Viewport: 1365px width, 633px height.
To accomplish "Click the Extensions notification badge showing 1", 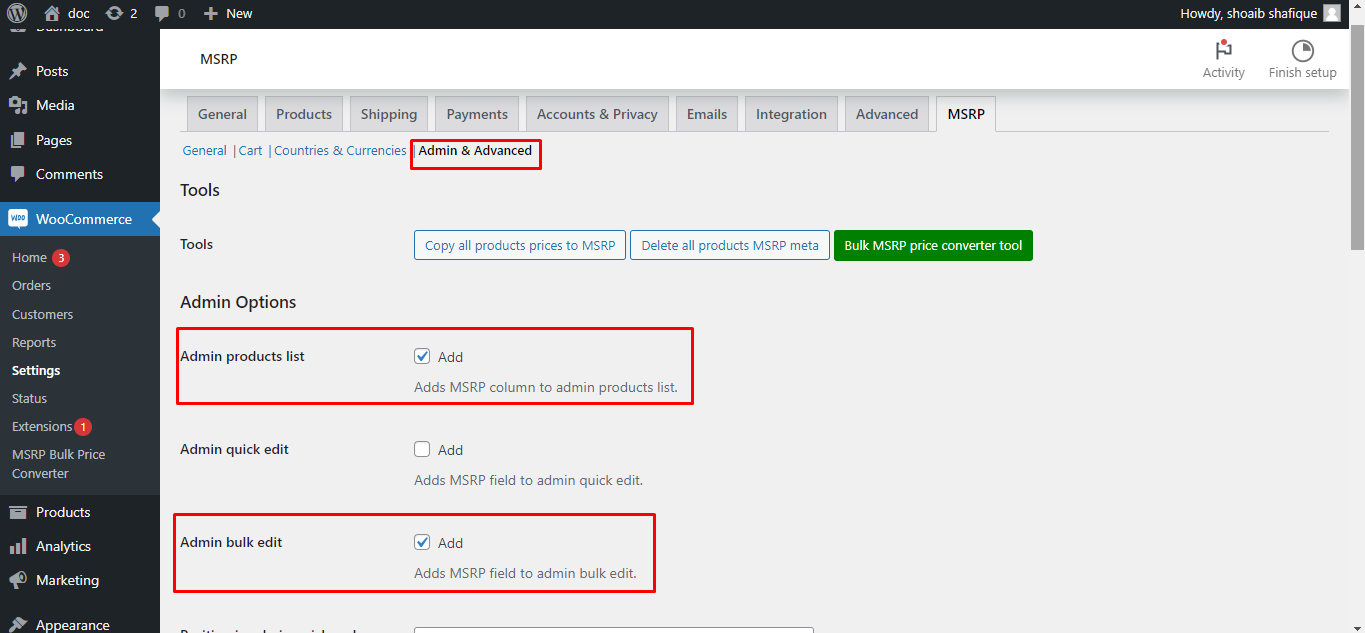I will (x=83, y=427).
